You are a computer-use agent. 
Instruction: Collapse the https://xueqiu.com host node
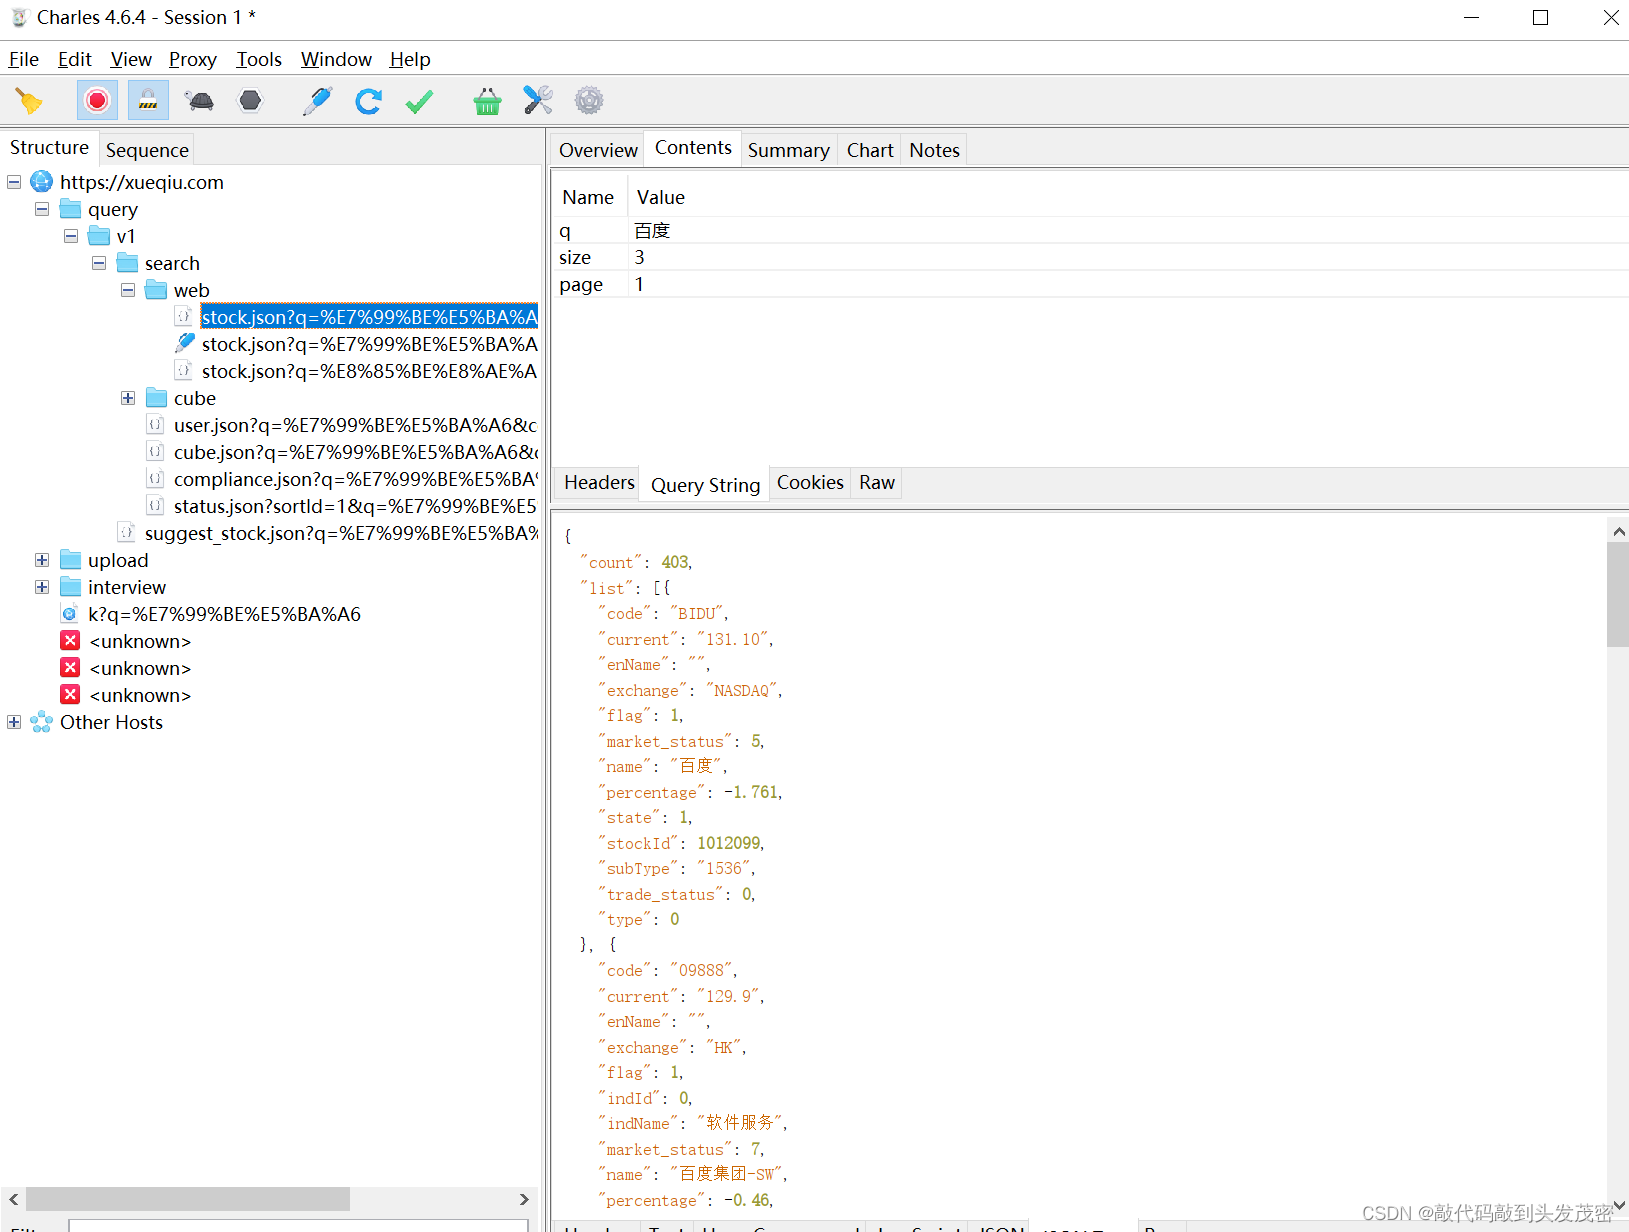tap(14, 182)
